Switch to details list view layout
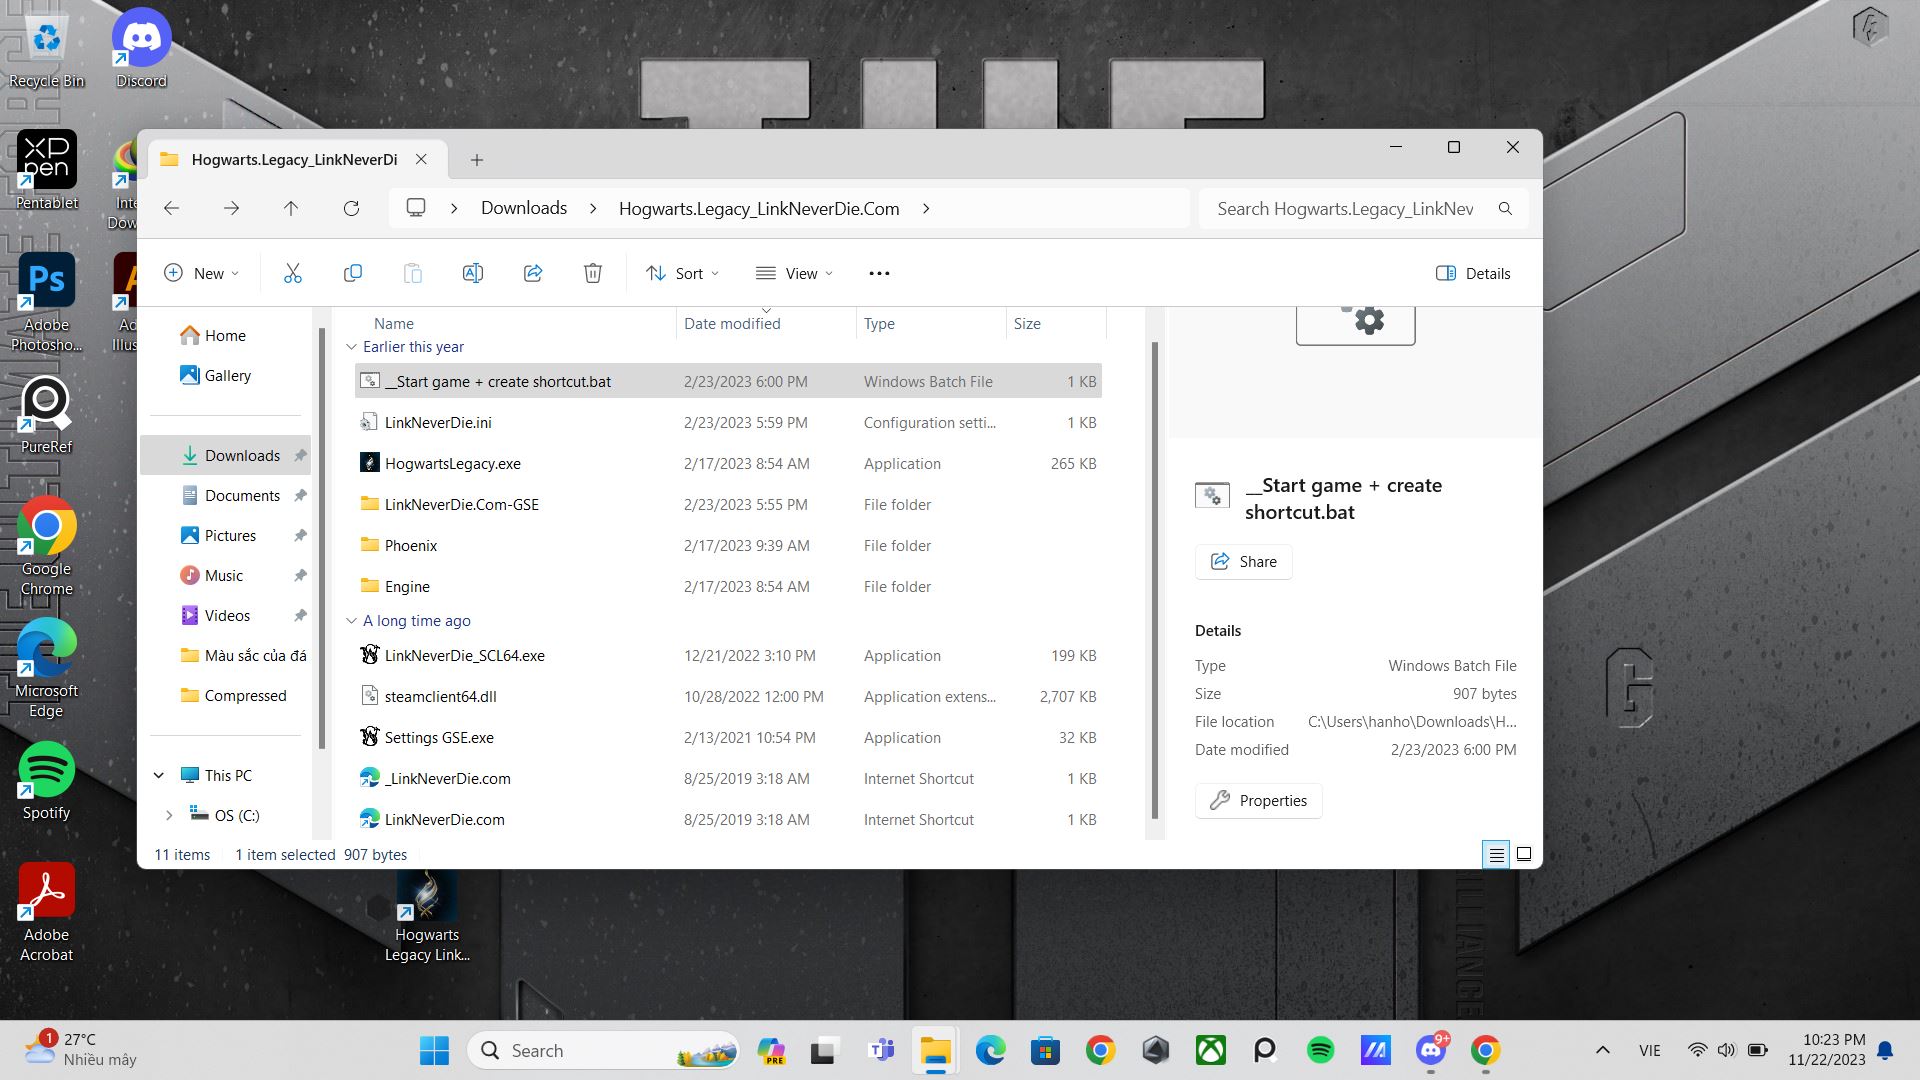The width and height of the screenshot is (1920, 1080). pos(1496,854)
